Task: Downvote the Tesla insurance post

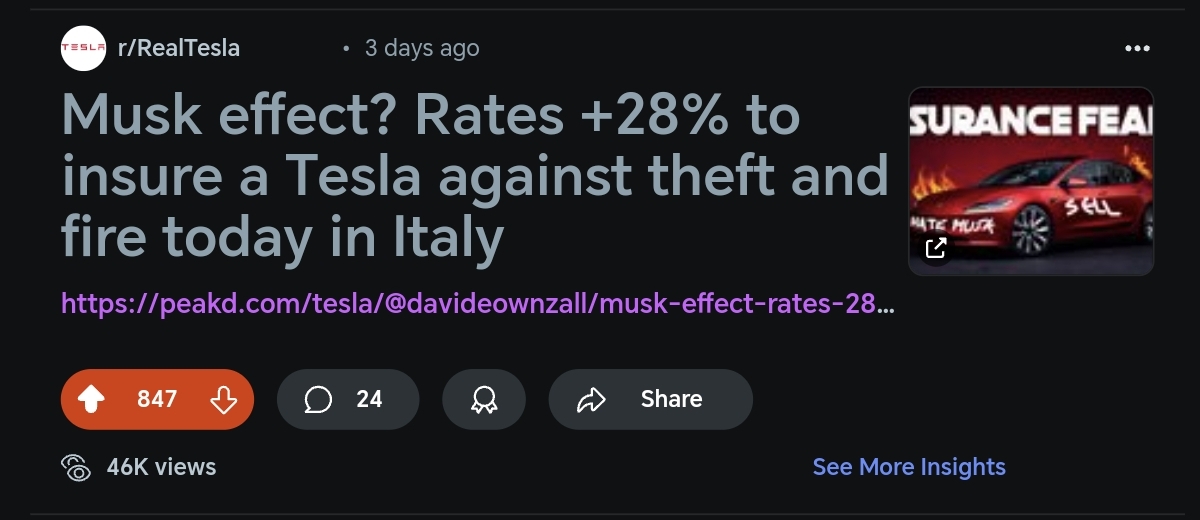Action: 223,400
